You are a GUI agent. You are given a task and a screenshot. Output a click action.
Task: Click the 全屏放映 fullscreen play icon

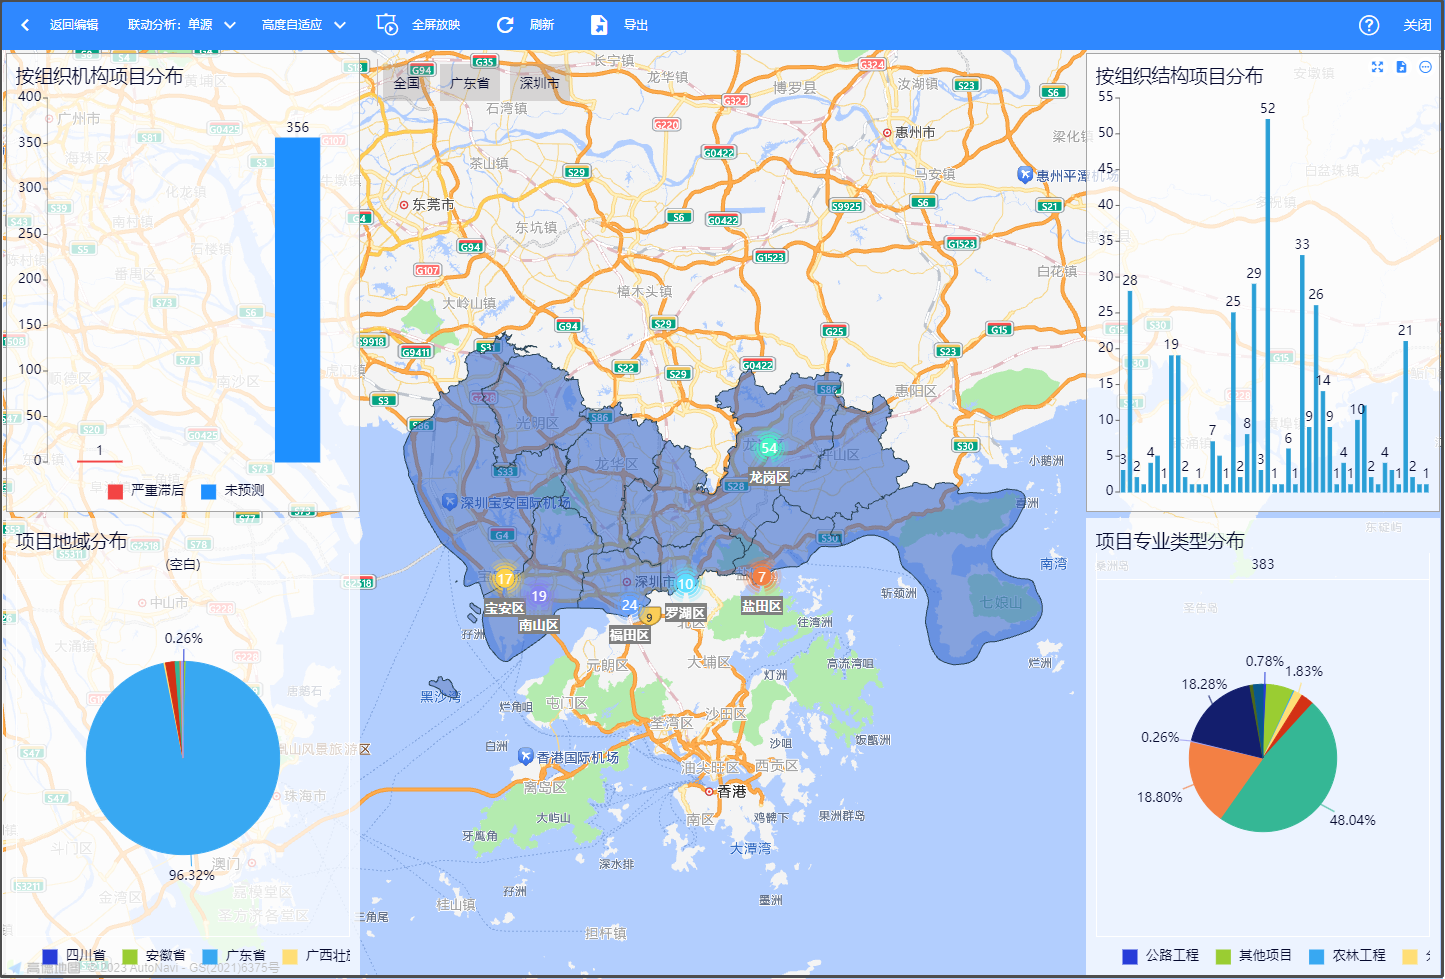point(387,25)
